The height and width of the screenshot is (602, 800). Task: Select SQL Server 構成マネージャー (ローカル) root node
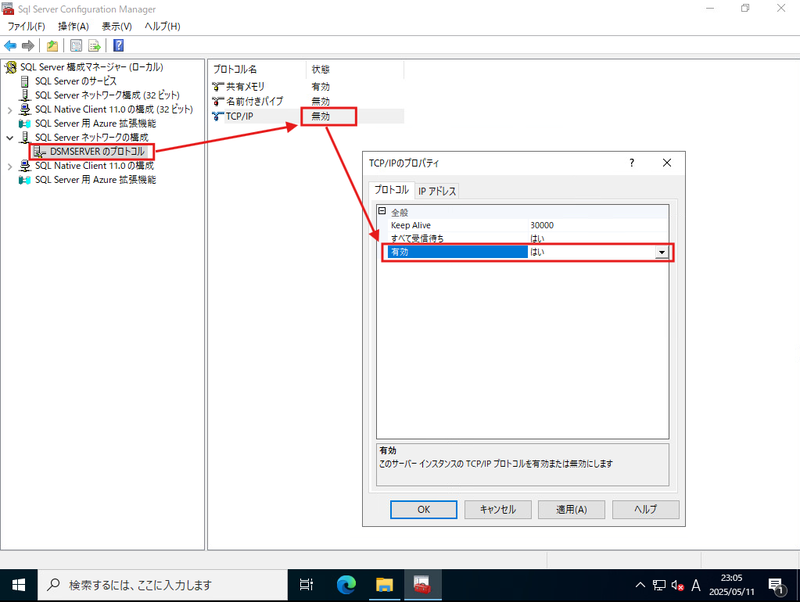(91, 67)
